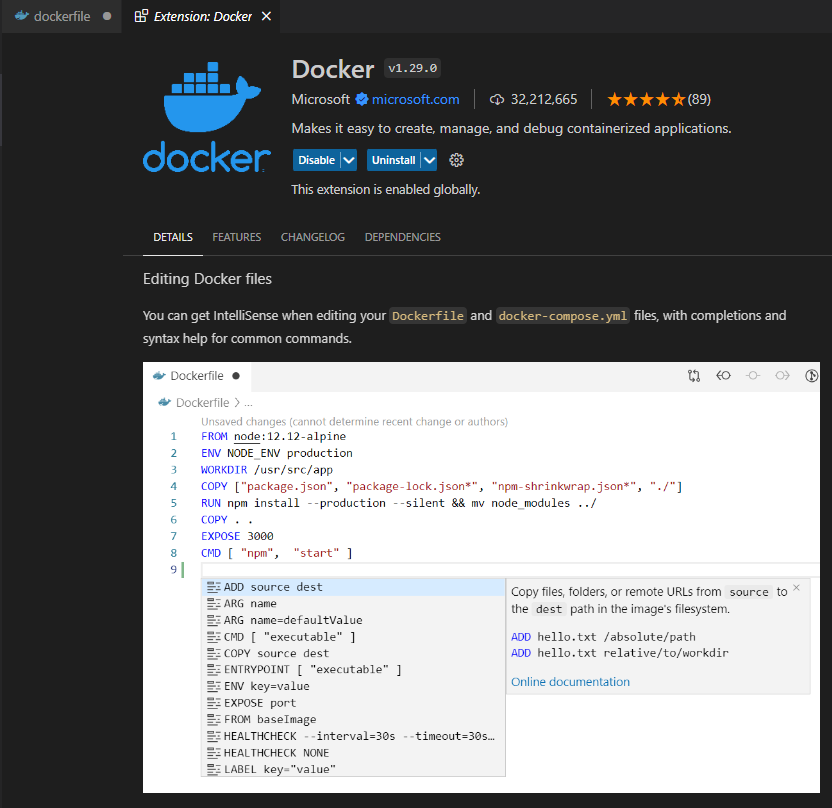Open the five-star rating reviews
832x808 pixels.
(x=658, y=99)
